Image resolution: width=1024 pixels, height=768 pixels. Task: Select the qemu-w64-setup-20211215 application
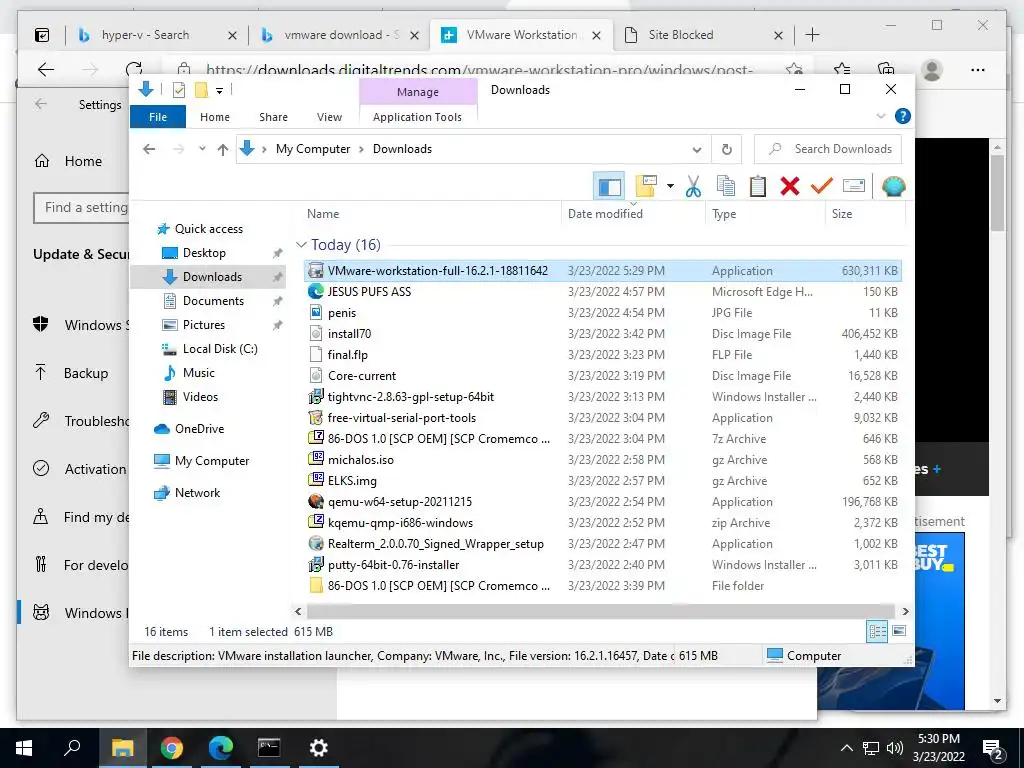[603, 502]
